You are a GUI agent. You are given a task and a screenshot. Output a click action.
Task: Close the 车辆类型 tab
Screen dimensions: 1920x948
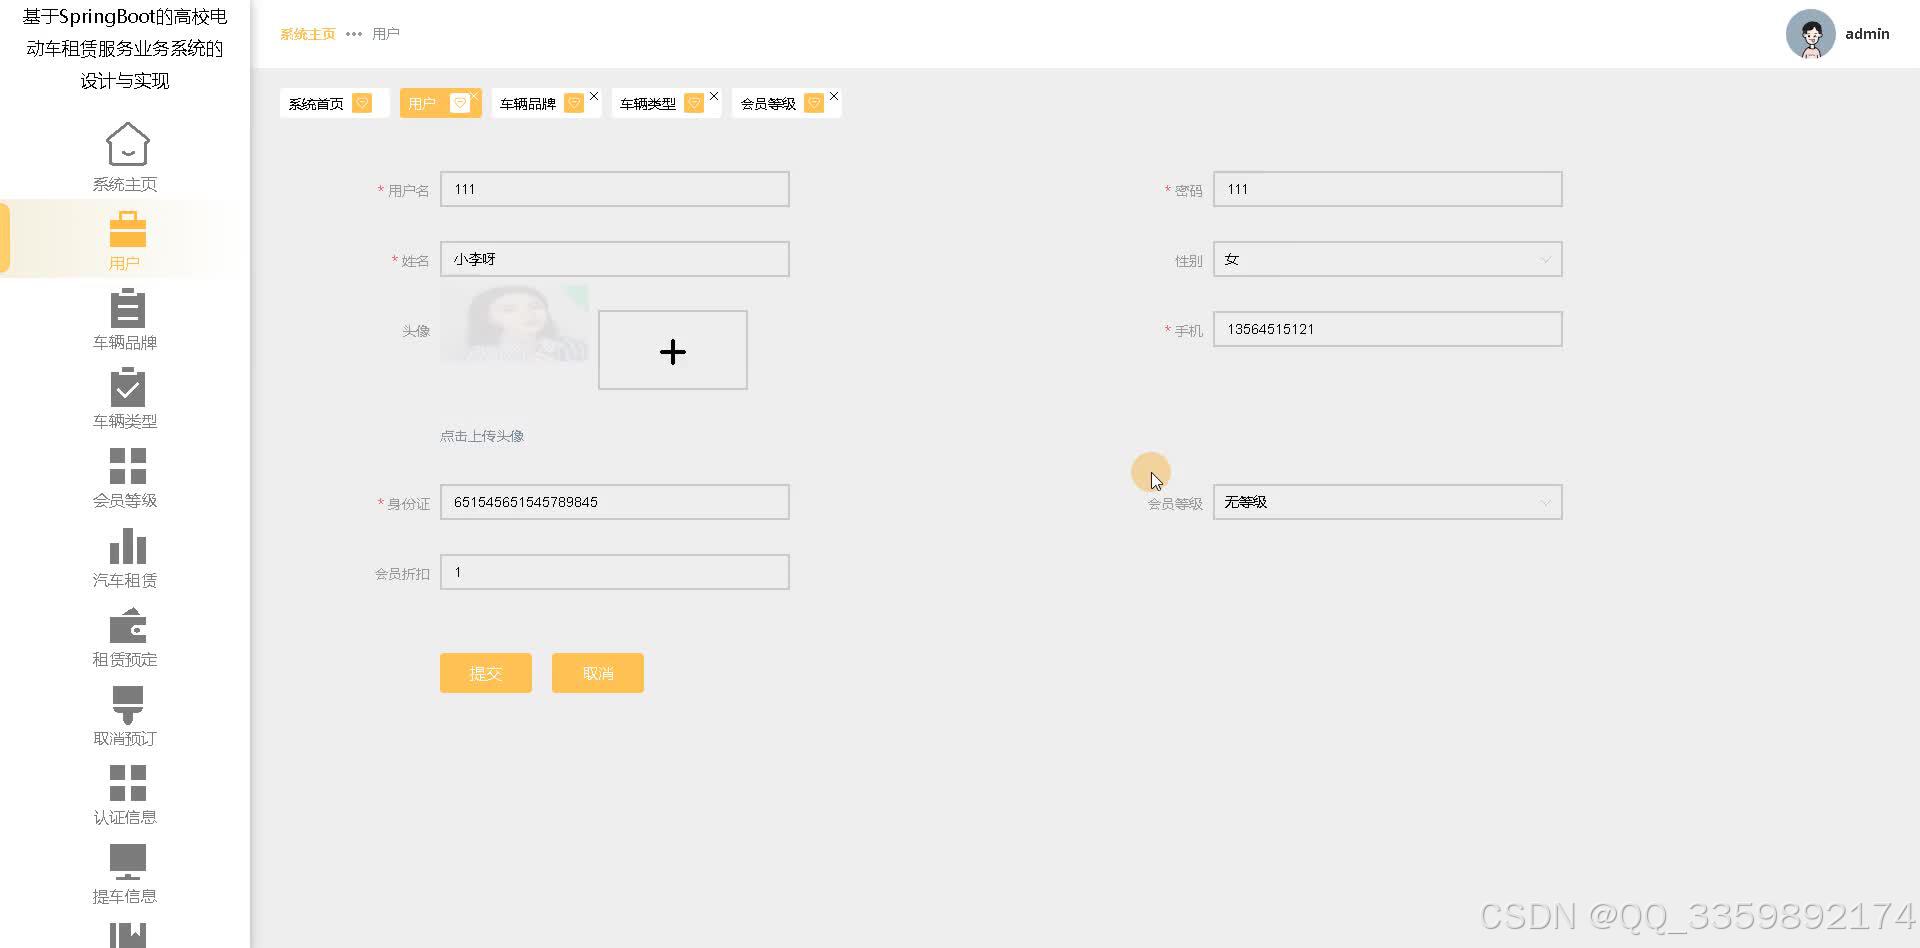714,96
